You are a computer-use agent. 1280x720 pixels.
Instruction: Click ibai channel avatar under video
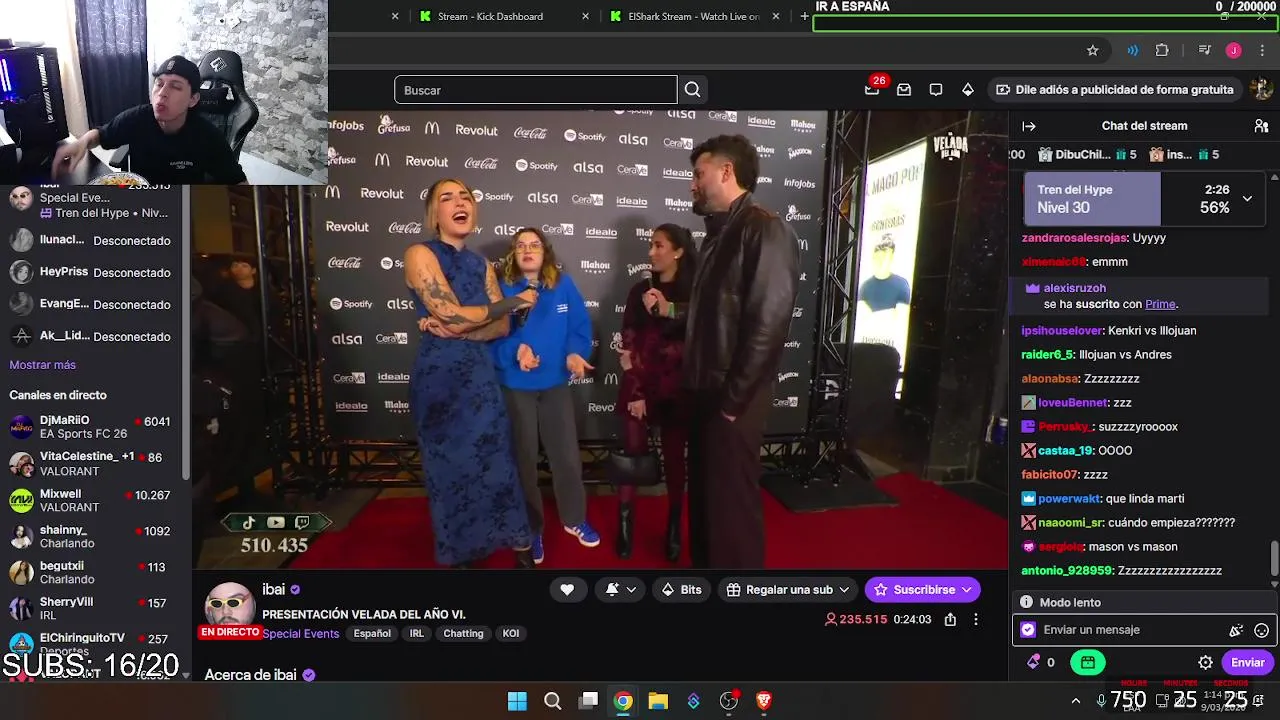[x=230, y=609]
